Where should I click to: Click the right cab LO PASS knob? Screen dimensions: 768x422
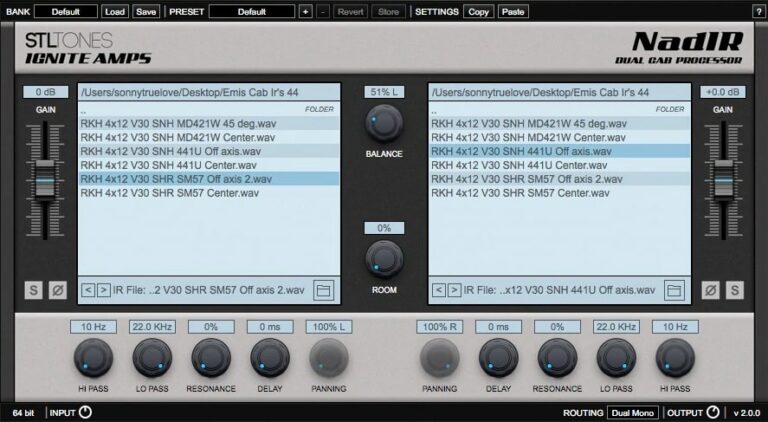616,358
